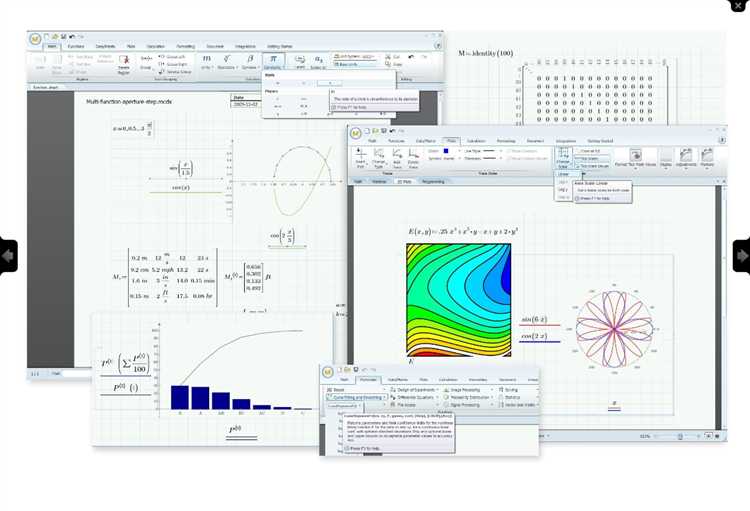Click the worksheet title 'Multi-function aperture-step.mcdx'
The image size is (750, 511).
pyautogui.click(x=129, y=101)
